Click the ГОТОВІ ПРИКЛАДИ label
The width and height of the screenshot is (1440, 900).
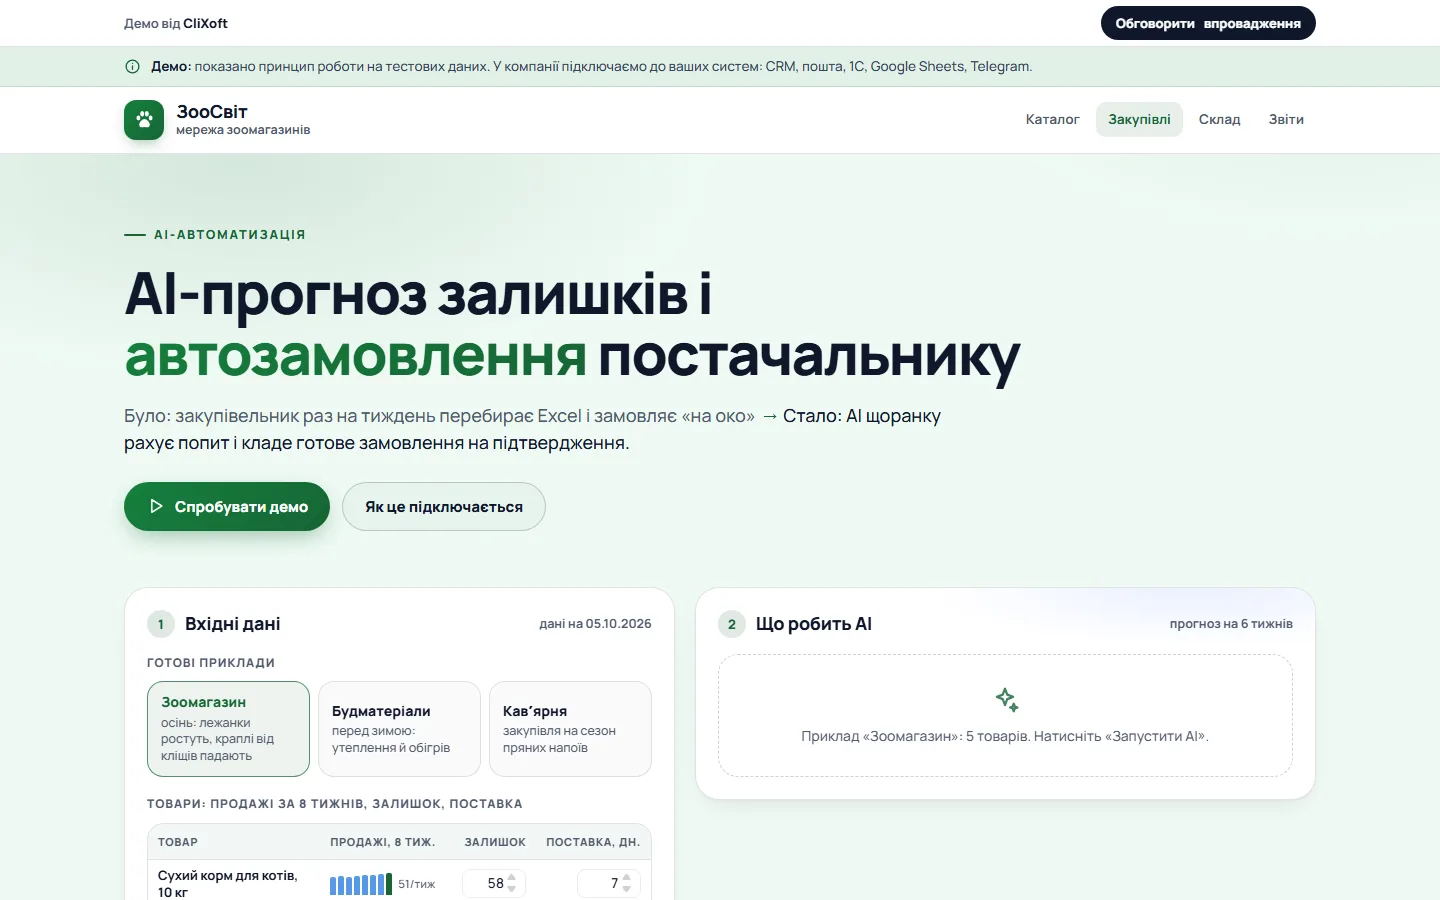tap(211, 663)
